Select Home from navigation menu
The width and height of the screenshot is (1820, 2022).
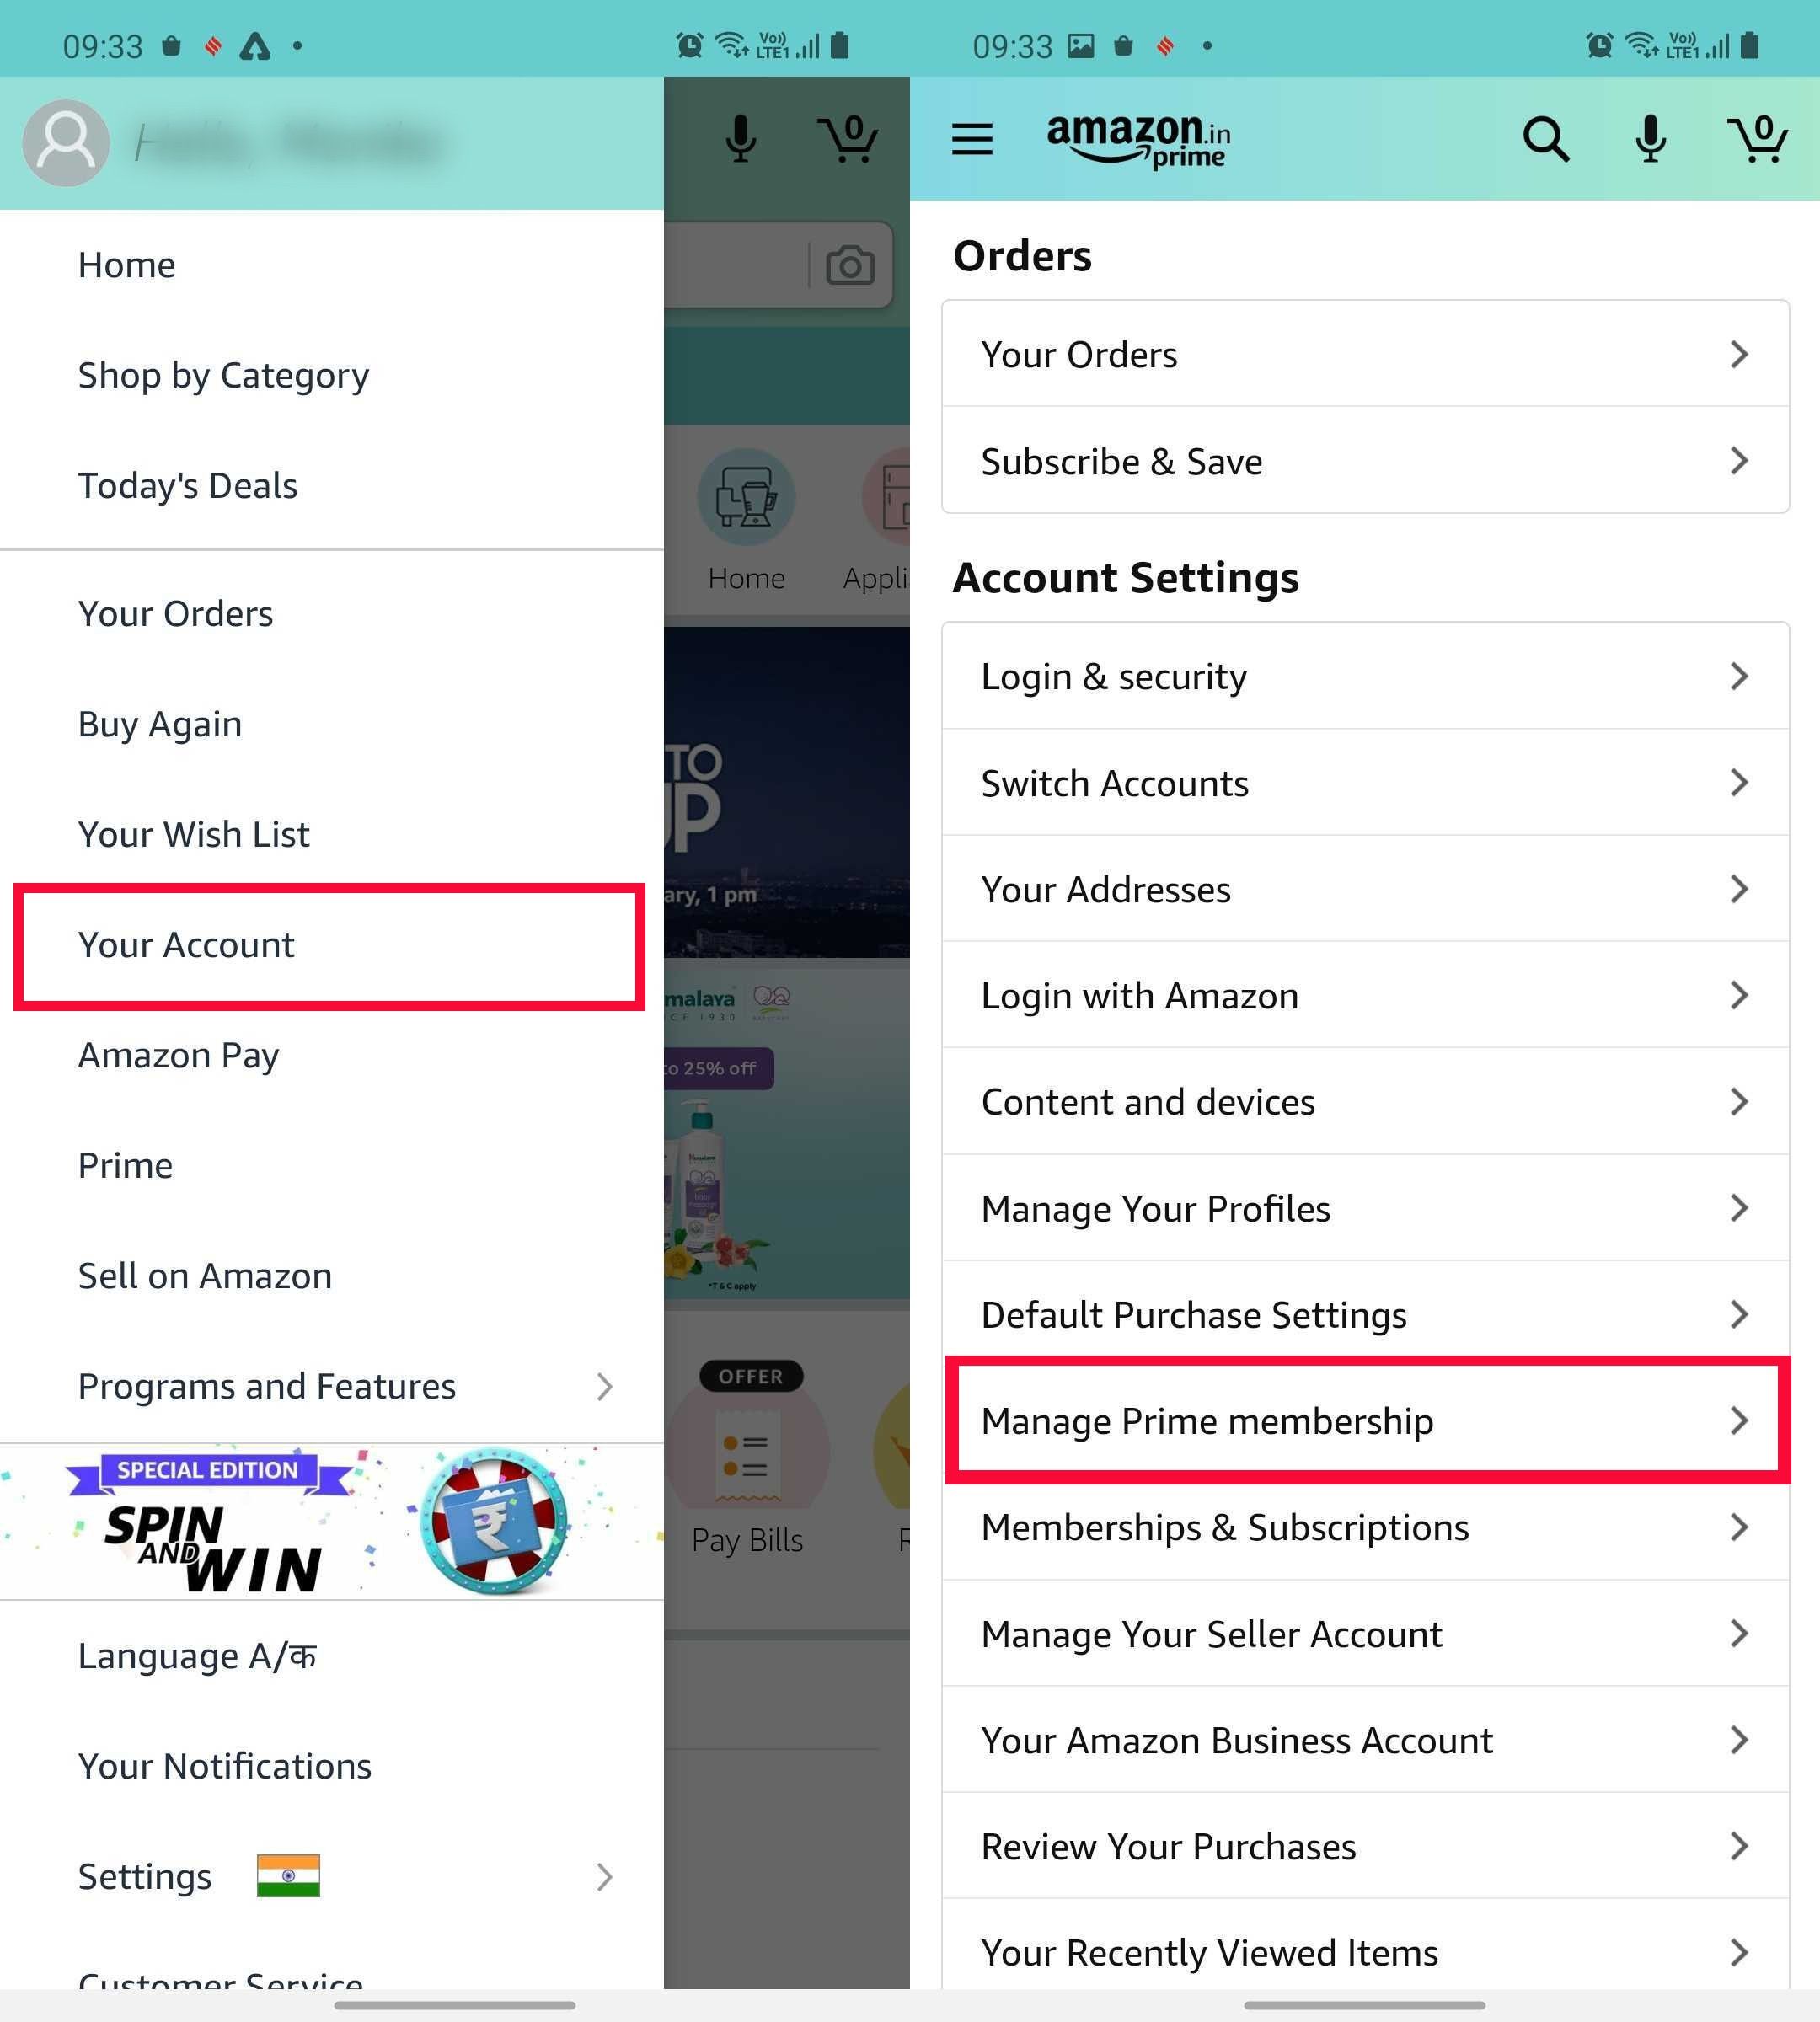click(x=126, y=264)
